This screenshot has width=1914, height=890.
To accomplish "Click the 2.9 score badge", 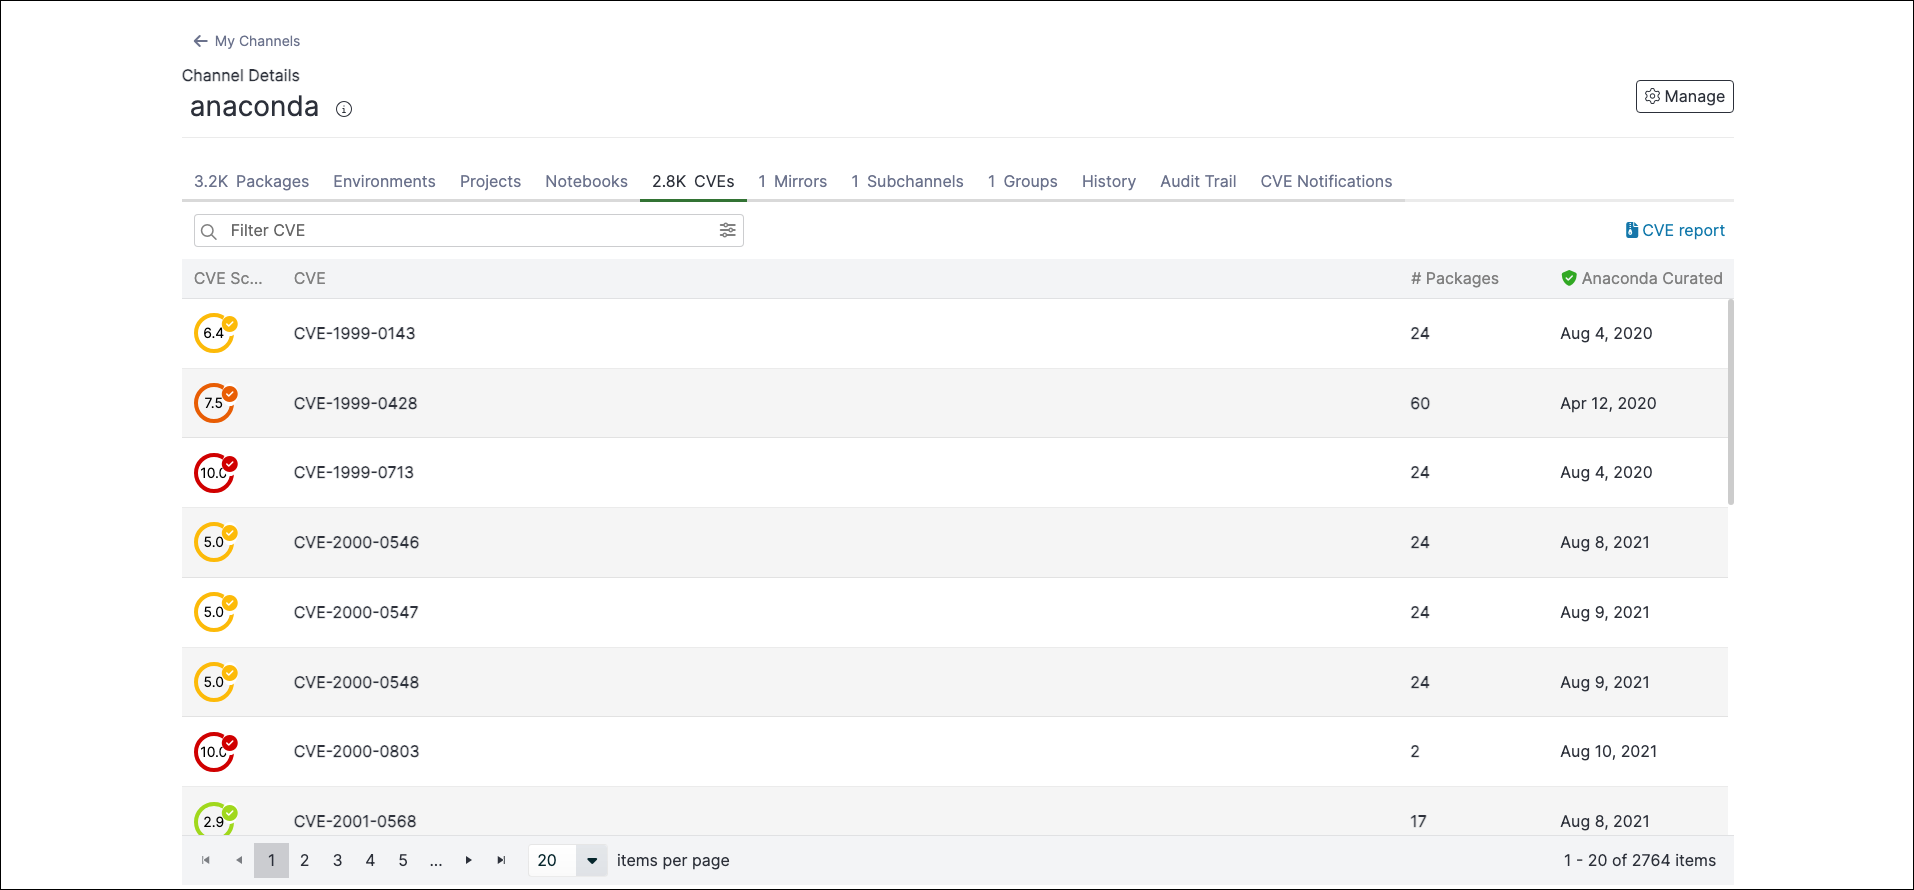I will (x=215, y=820).
